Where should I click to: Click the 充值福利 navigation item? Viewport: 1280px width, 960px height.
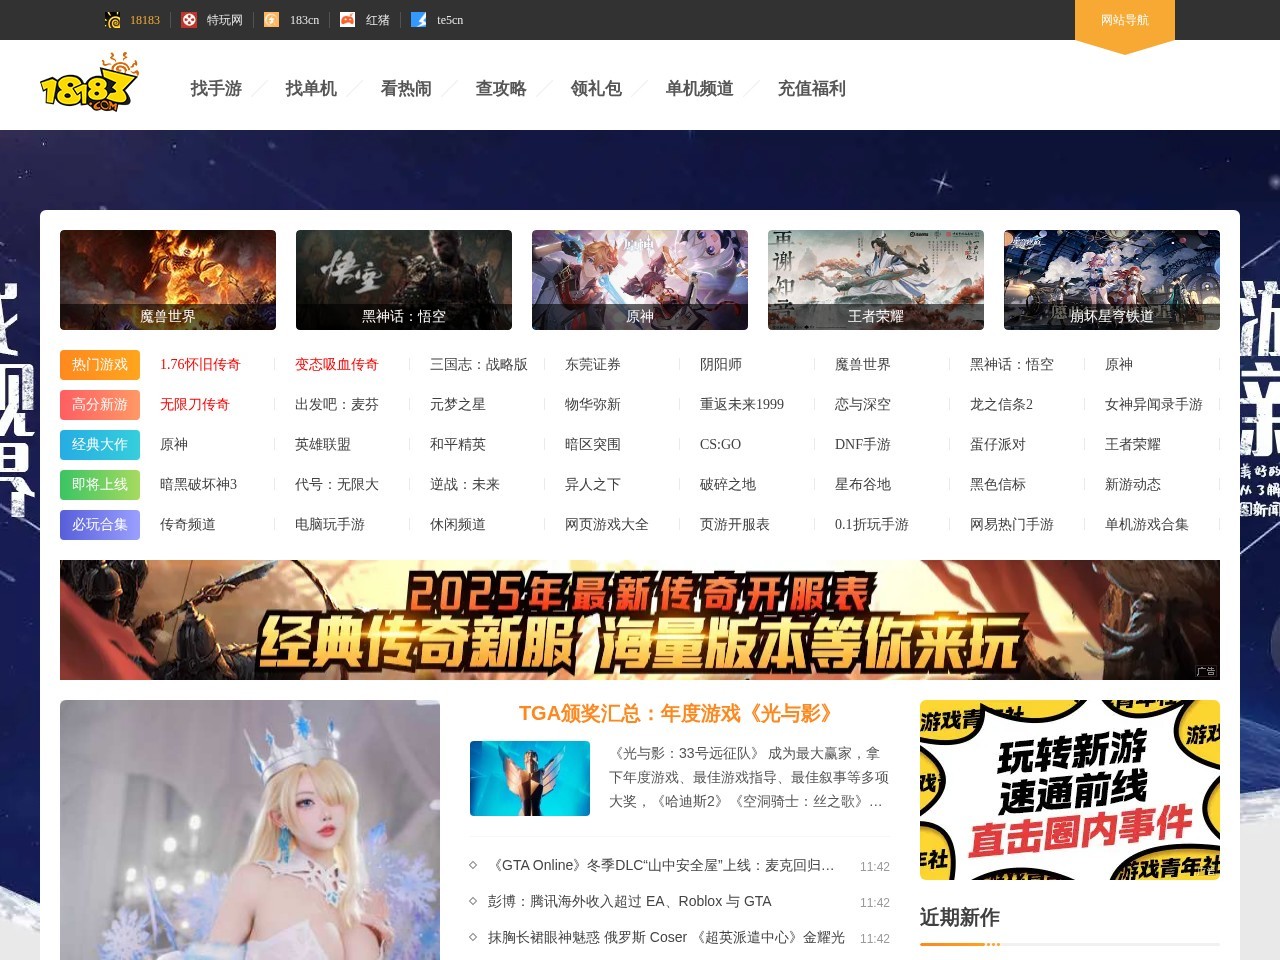pos(811,88)
